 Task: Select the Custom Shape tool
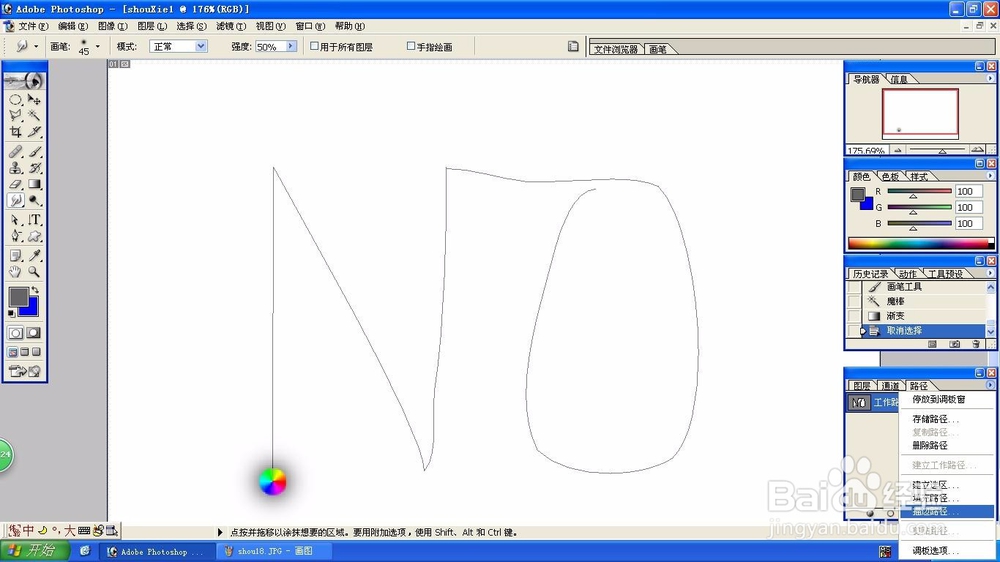click(34, 236)
